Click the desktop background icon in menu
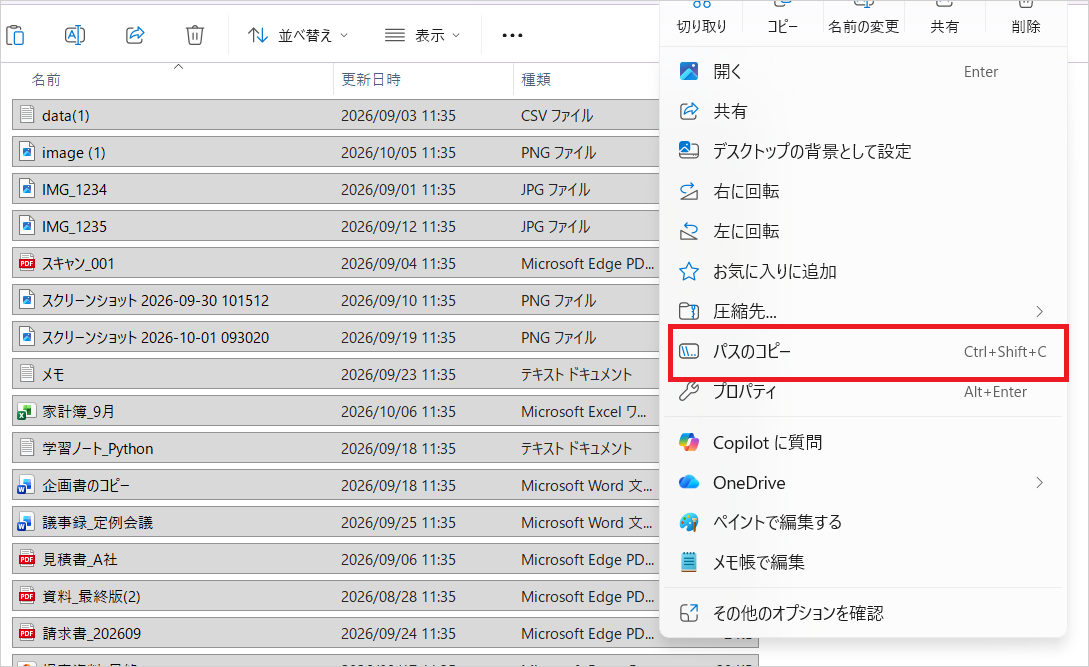The width and height of the screenshot is (1089, 667). click(689, 151)
